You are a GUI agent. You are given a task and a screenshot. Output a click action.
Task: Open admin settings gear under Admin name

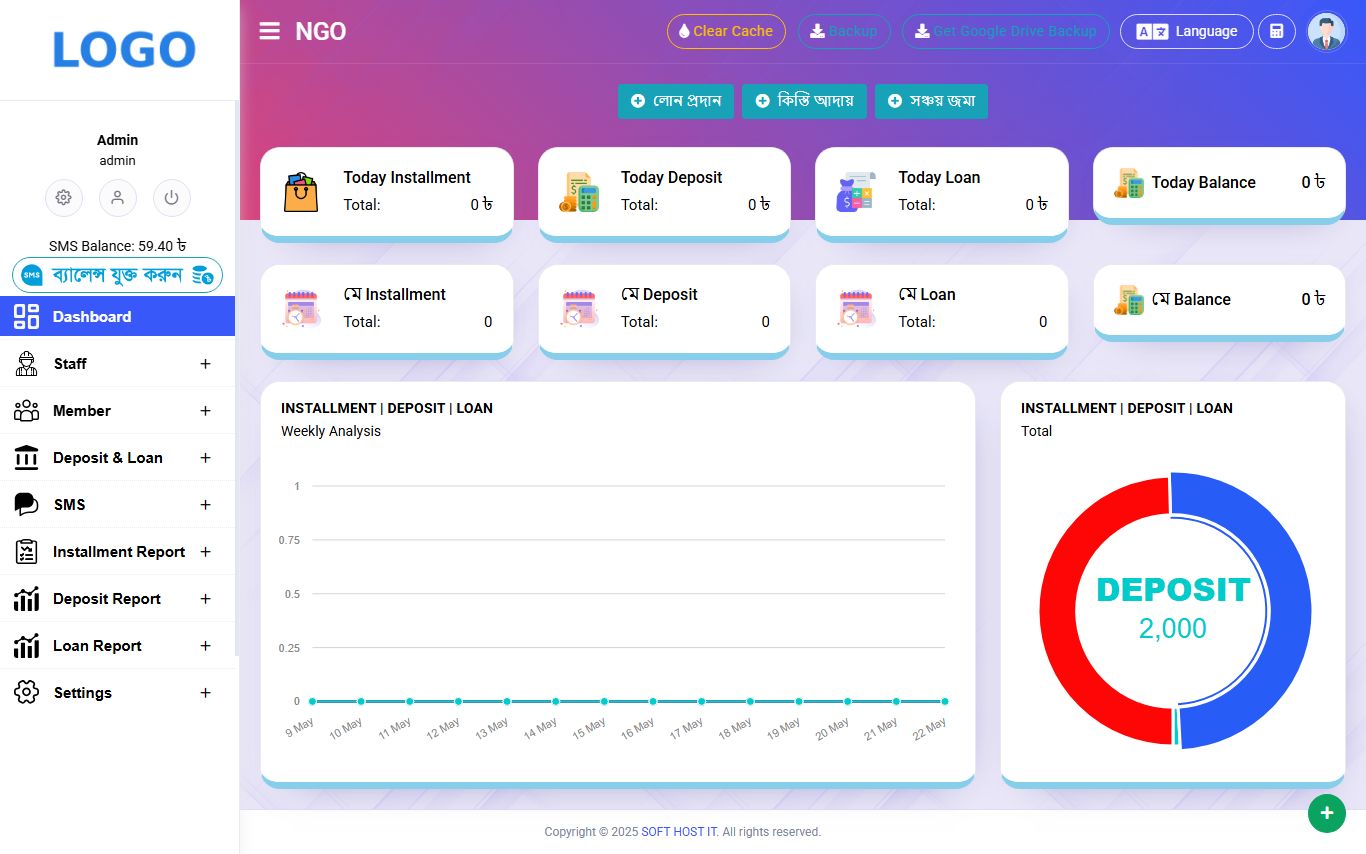point(64,198)
